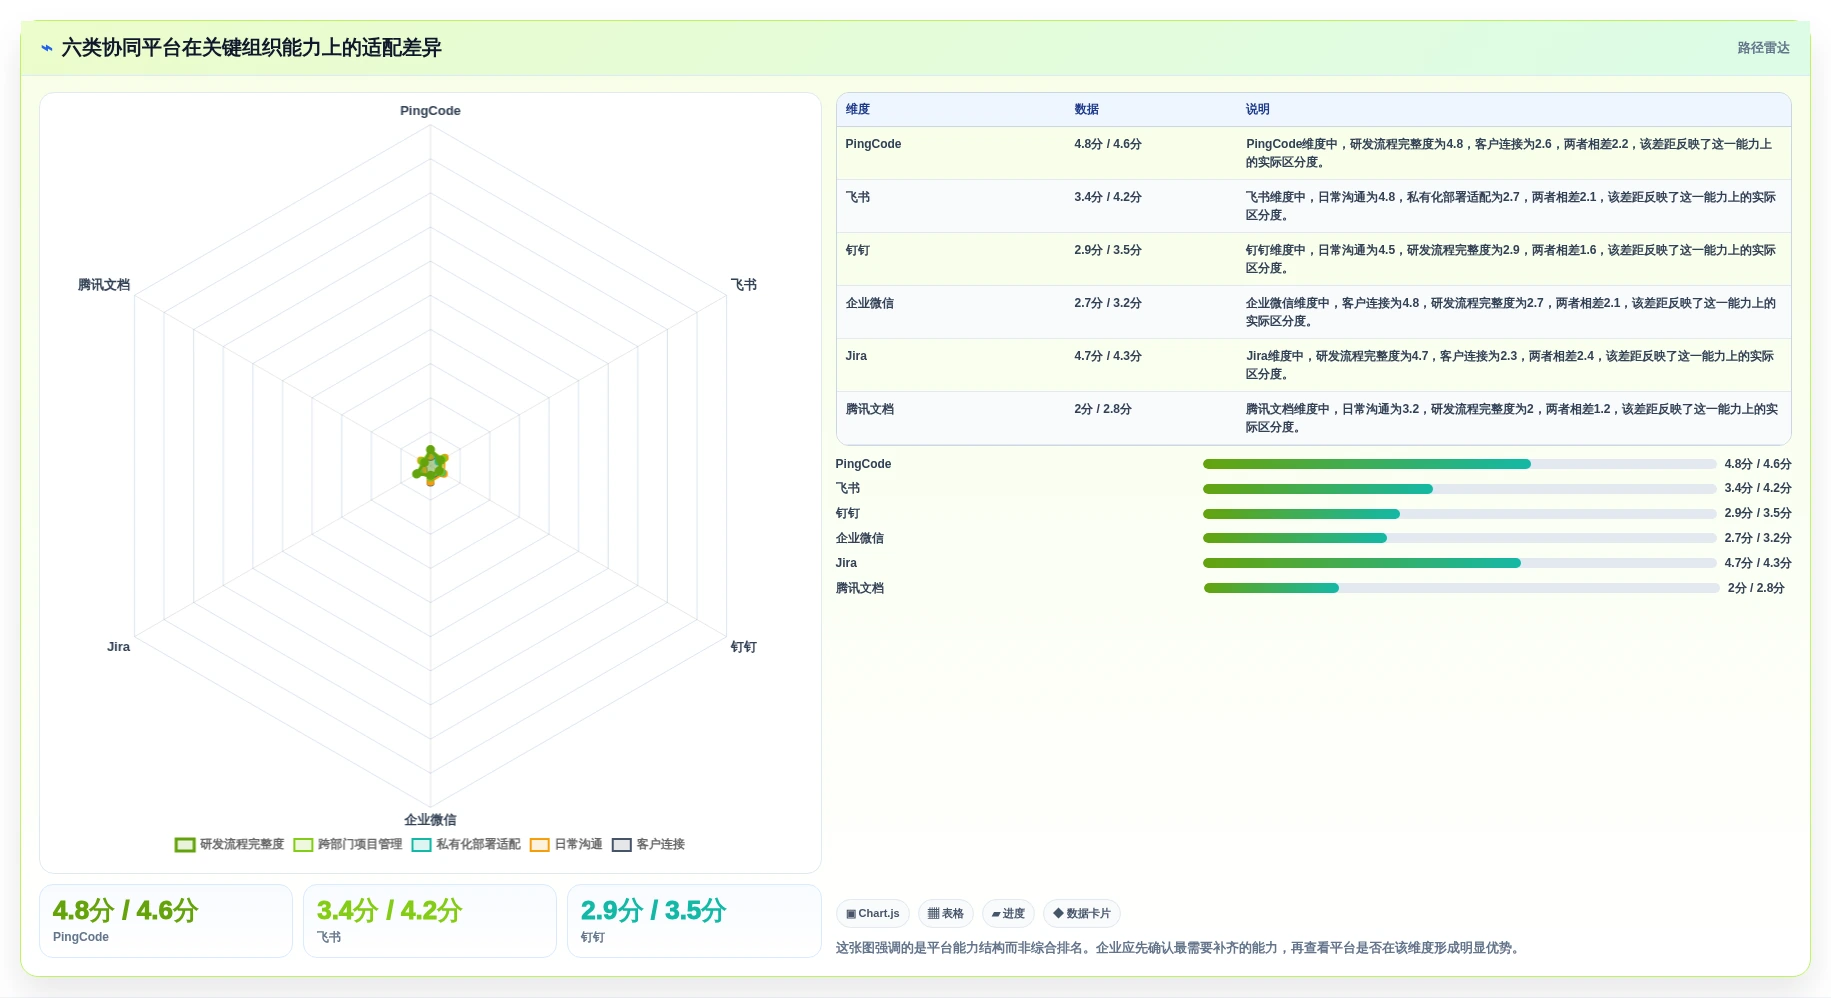Click the Jira progress bar

1459,563
